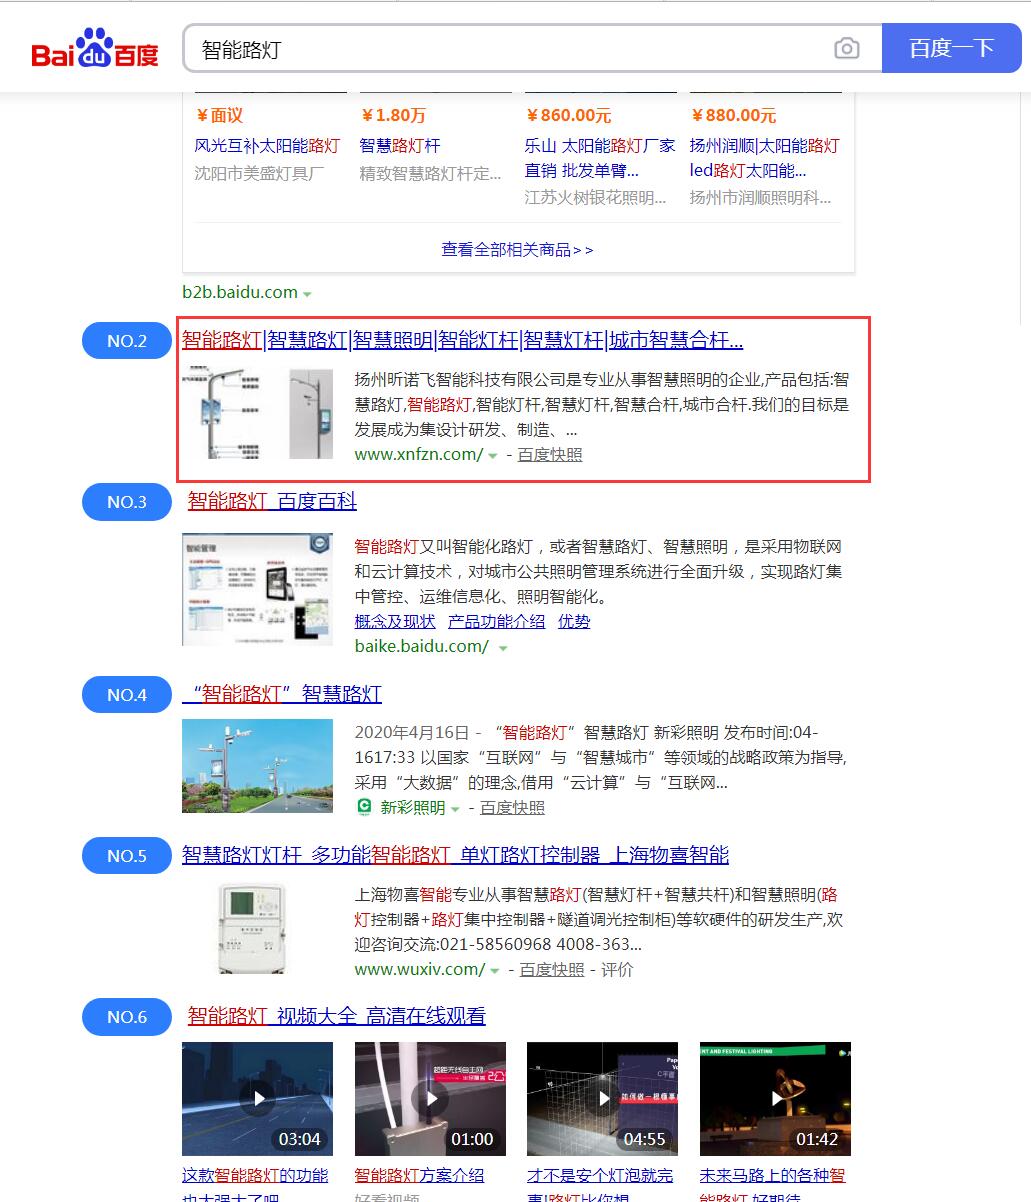Viewport: 1031px width, 1202px height.
Task: Open 风光互补太阳能路灯 product link
Action: point(267,145)
